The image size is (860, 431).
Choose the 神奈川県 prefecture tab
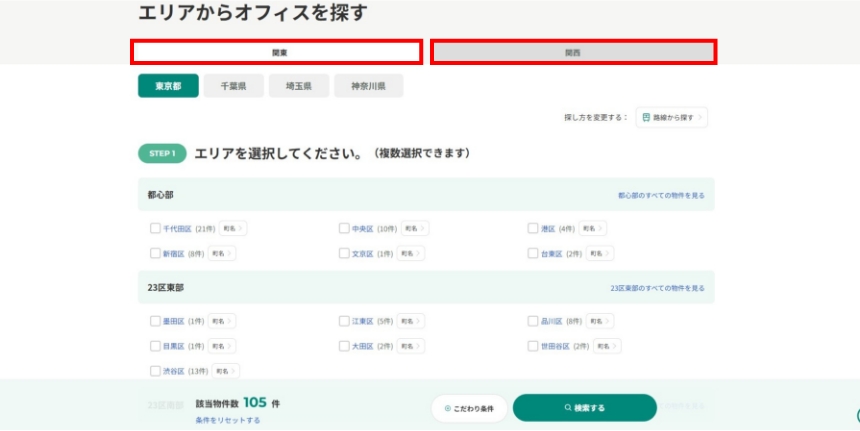click(368, 86)
